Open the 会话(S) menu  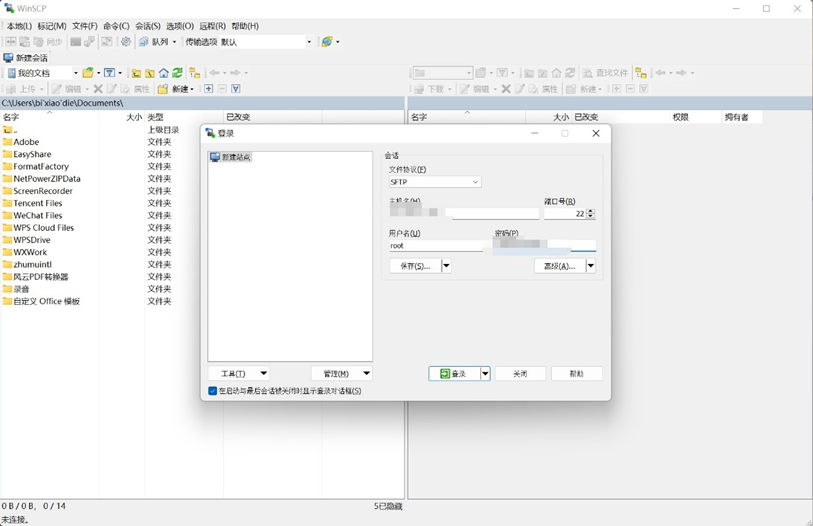[148, 26]
